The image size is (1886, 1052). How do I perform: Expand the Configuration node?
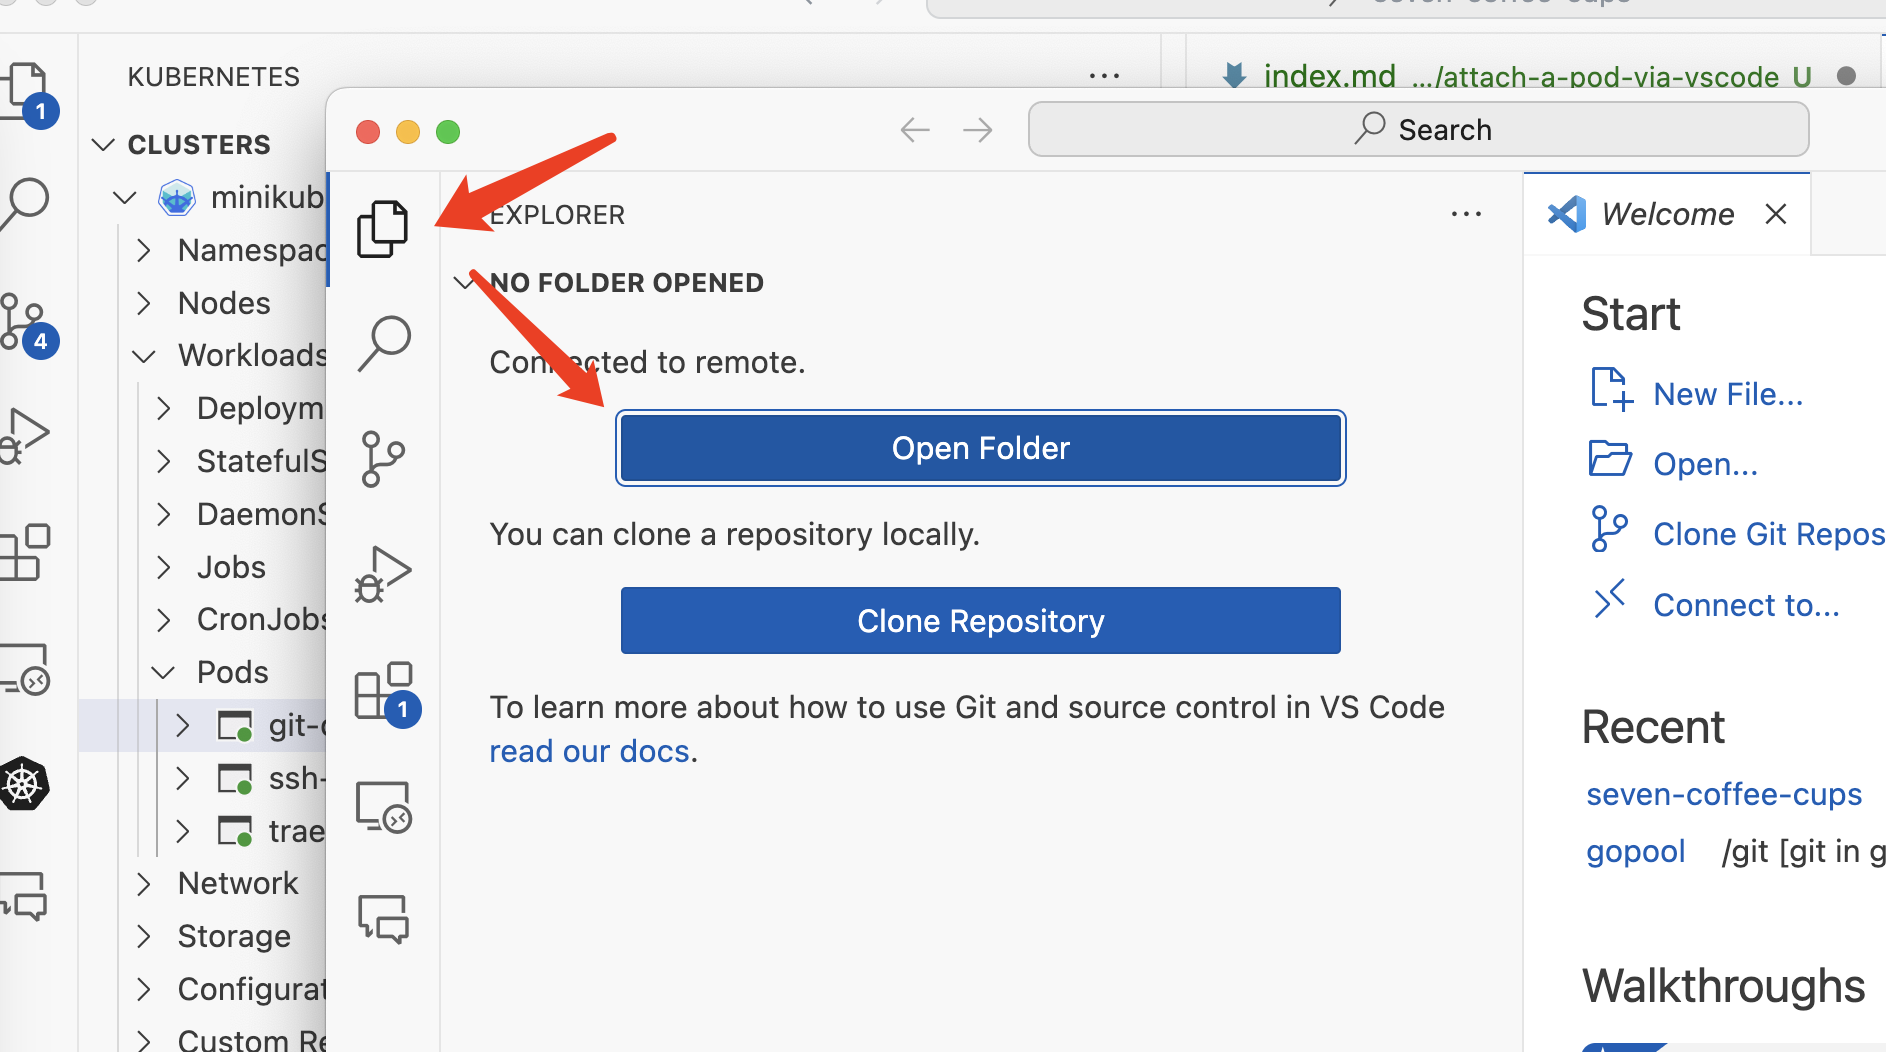(144, 989)
